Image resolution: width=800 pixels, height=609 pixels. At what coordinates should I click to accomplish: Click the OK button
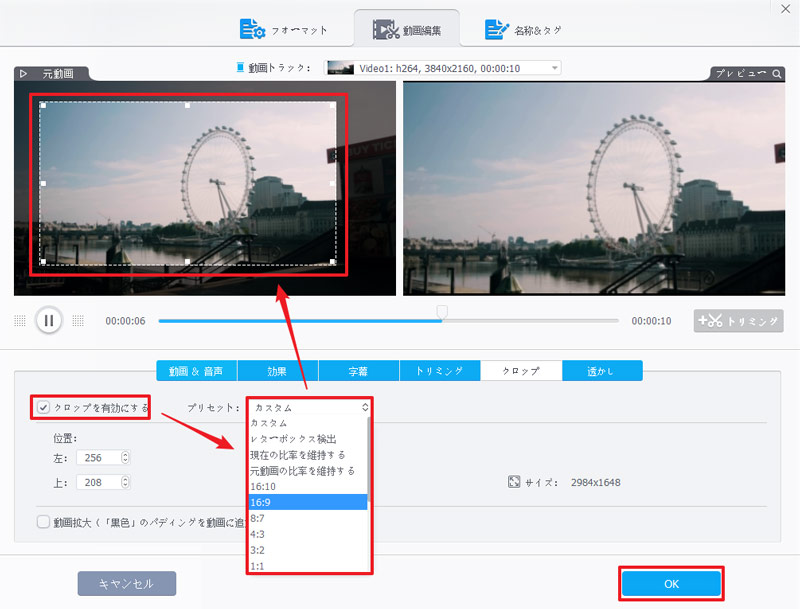[x=671, y=583]
